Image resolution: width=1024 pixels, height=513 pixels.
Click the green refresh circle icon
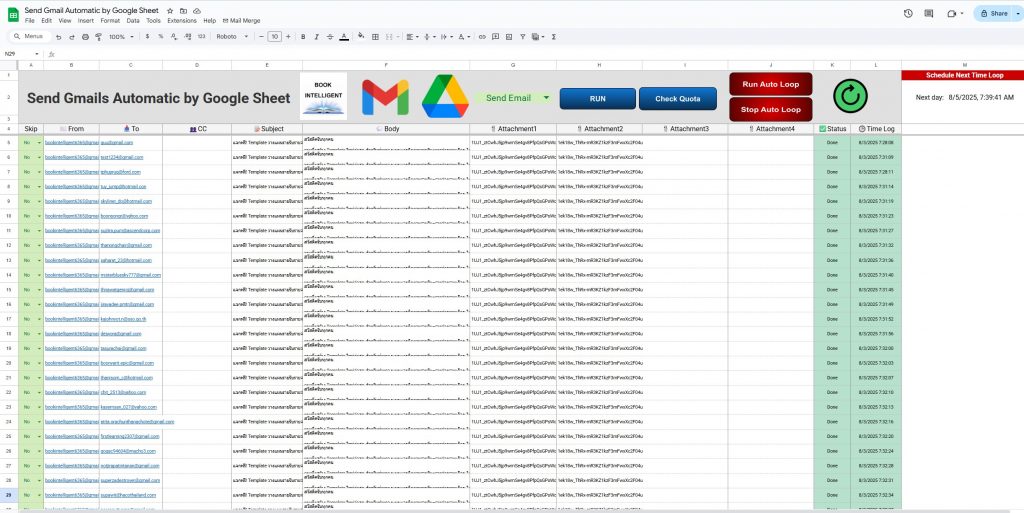click(x=850, y=97)
